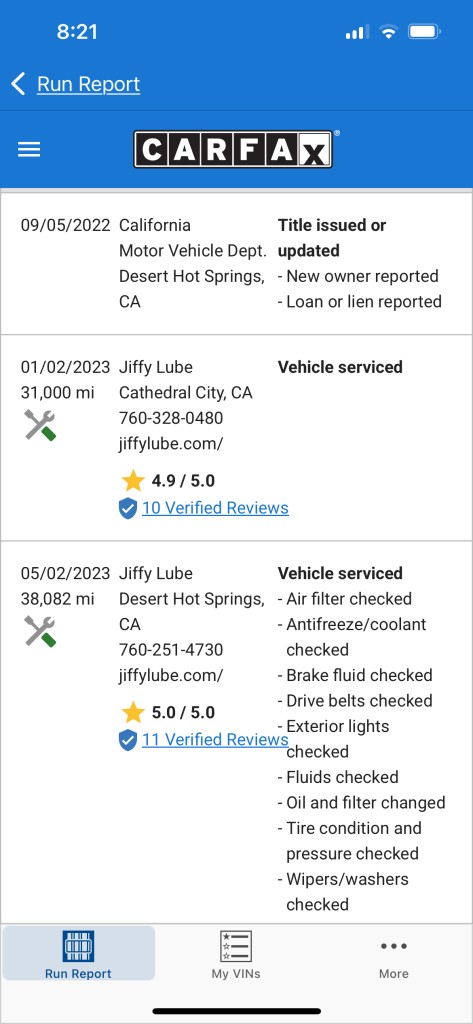This screenshot has width=473, height=1024.
Task: Click the gold star beside 5.0 / 5.0
Action: pos(133,712)
